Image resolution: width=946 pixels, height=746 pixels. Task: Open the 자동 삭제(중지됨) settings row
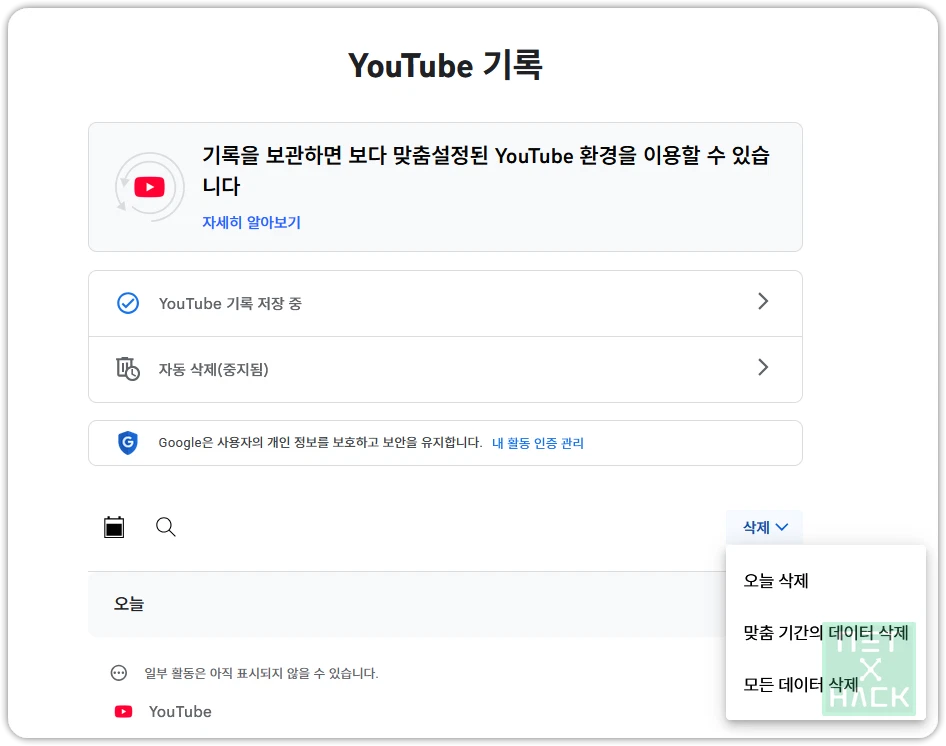(445, 369)
